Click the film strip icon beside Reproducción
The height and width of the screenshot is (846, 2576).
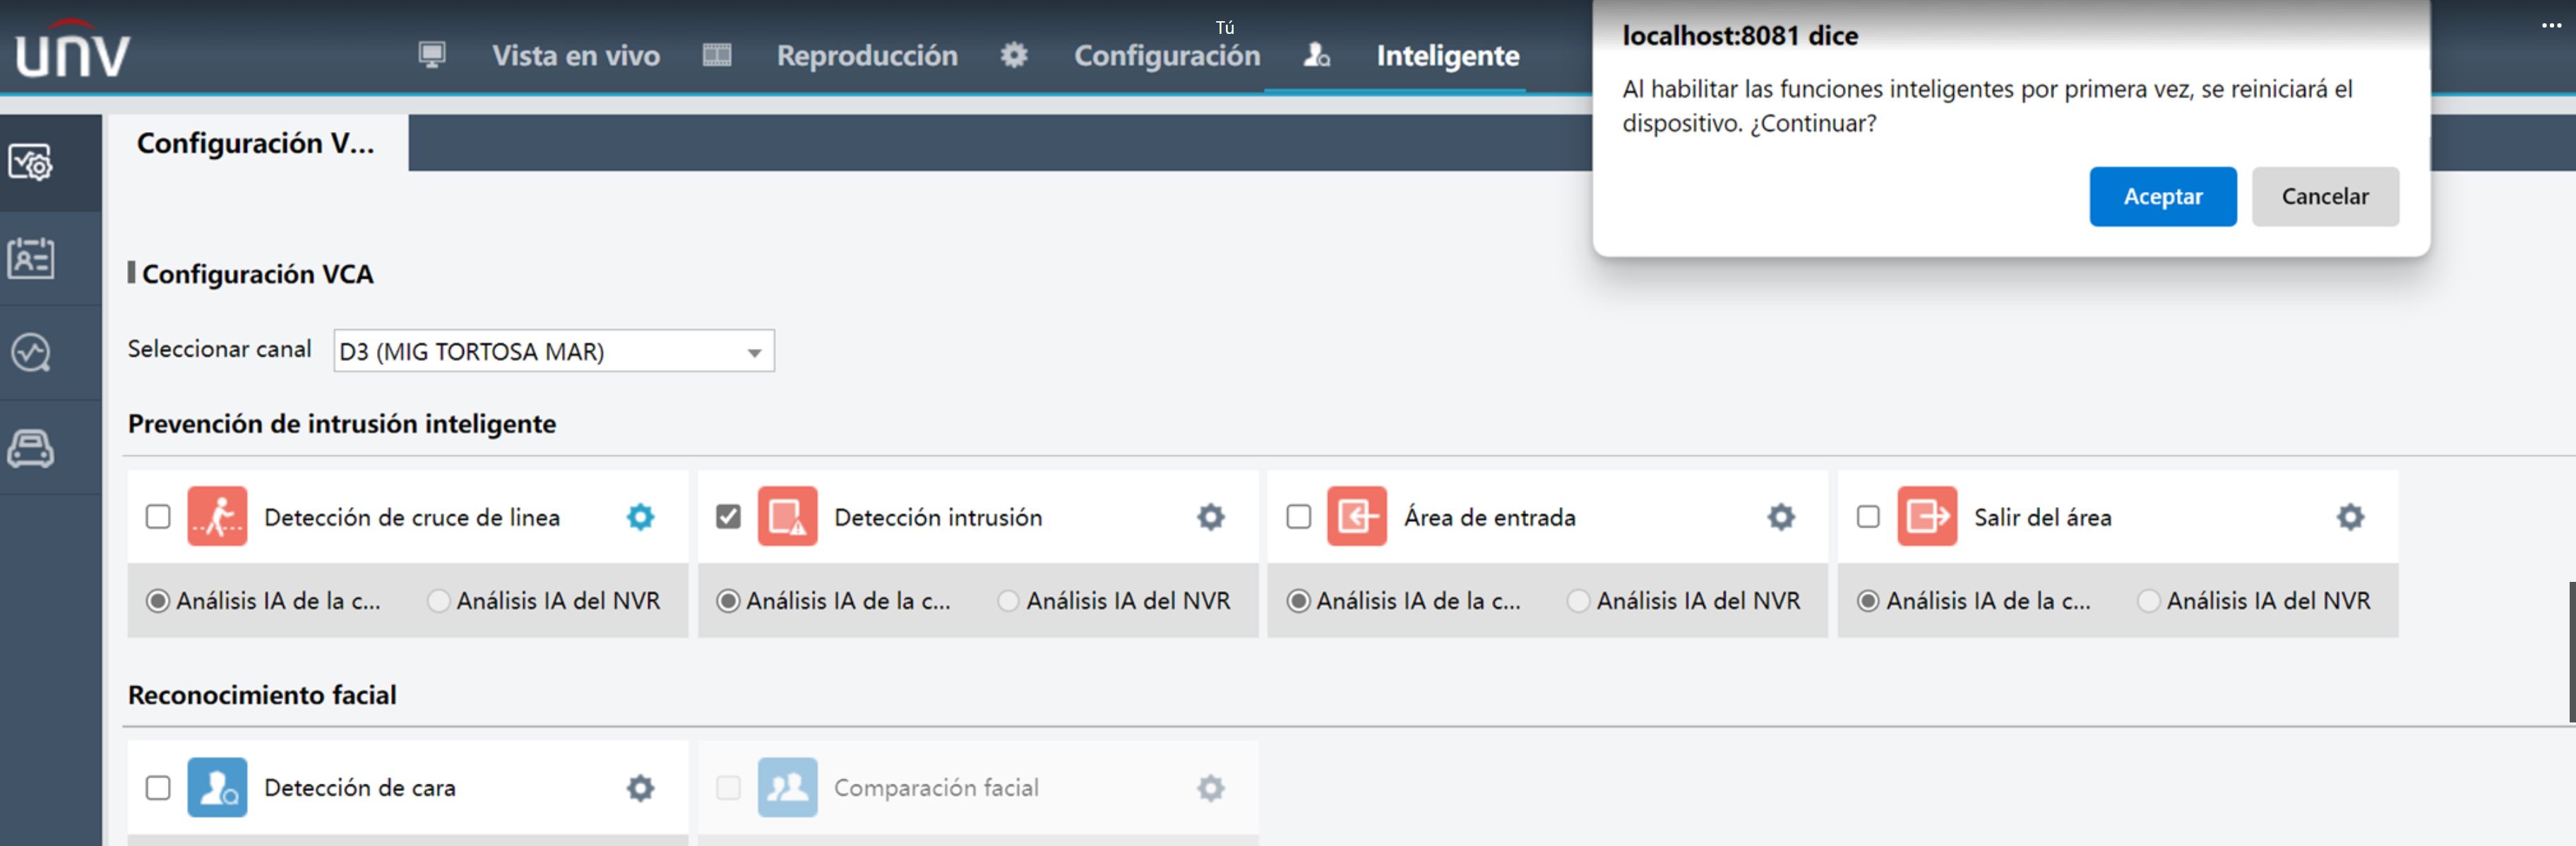point(717,55)
